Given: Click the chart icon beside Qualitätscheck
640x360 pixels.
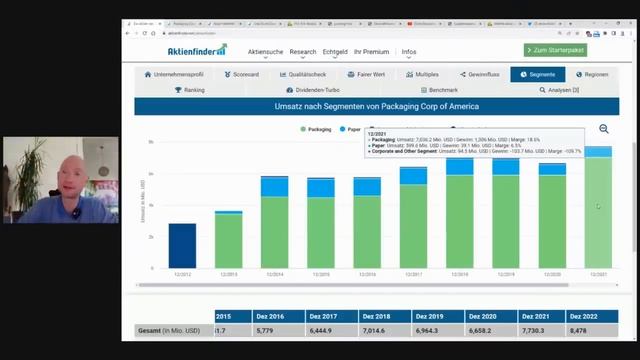Looking at the screenshot, I should 283,74.
